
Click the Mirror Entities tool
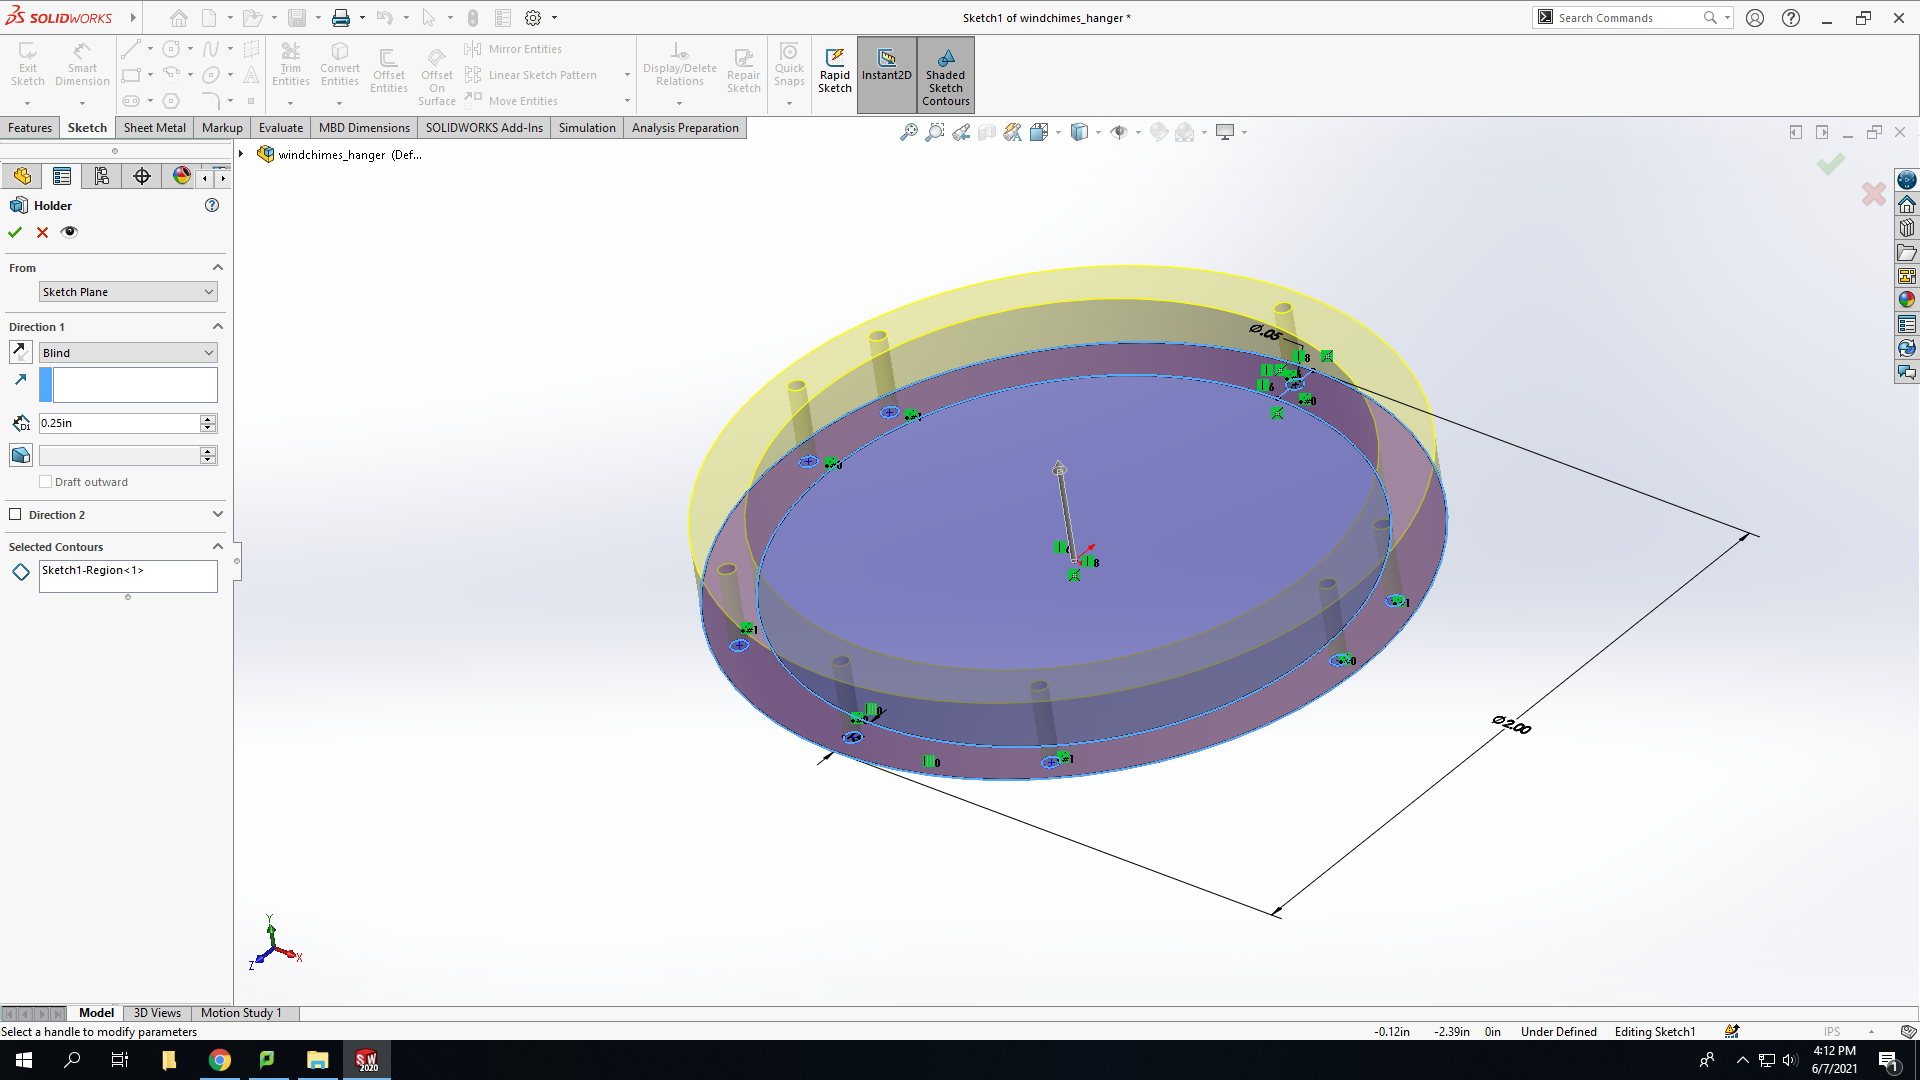[513, 49]
